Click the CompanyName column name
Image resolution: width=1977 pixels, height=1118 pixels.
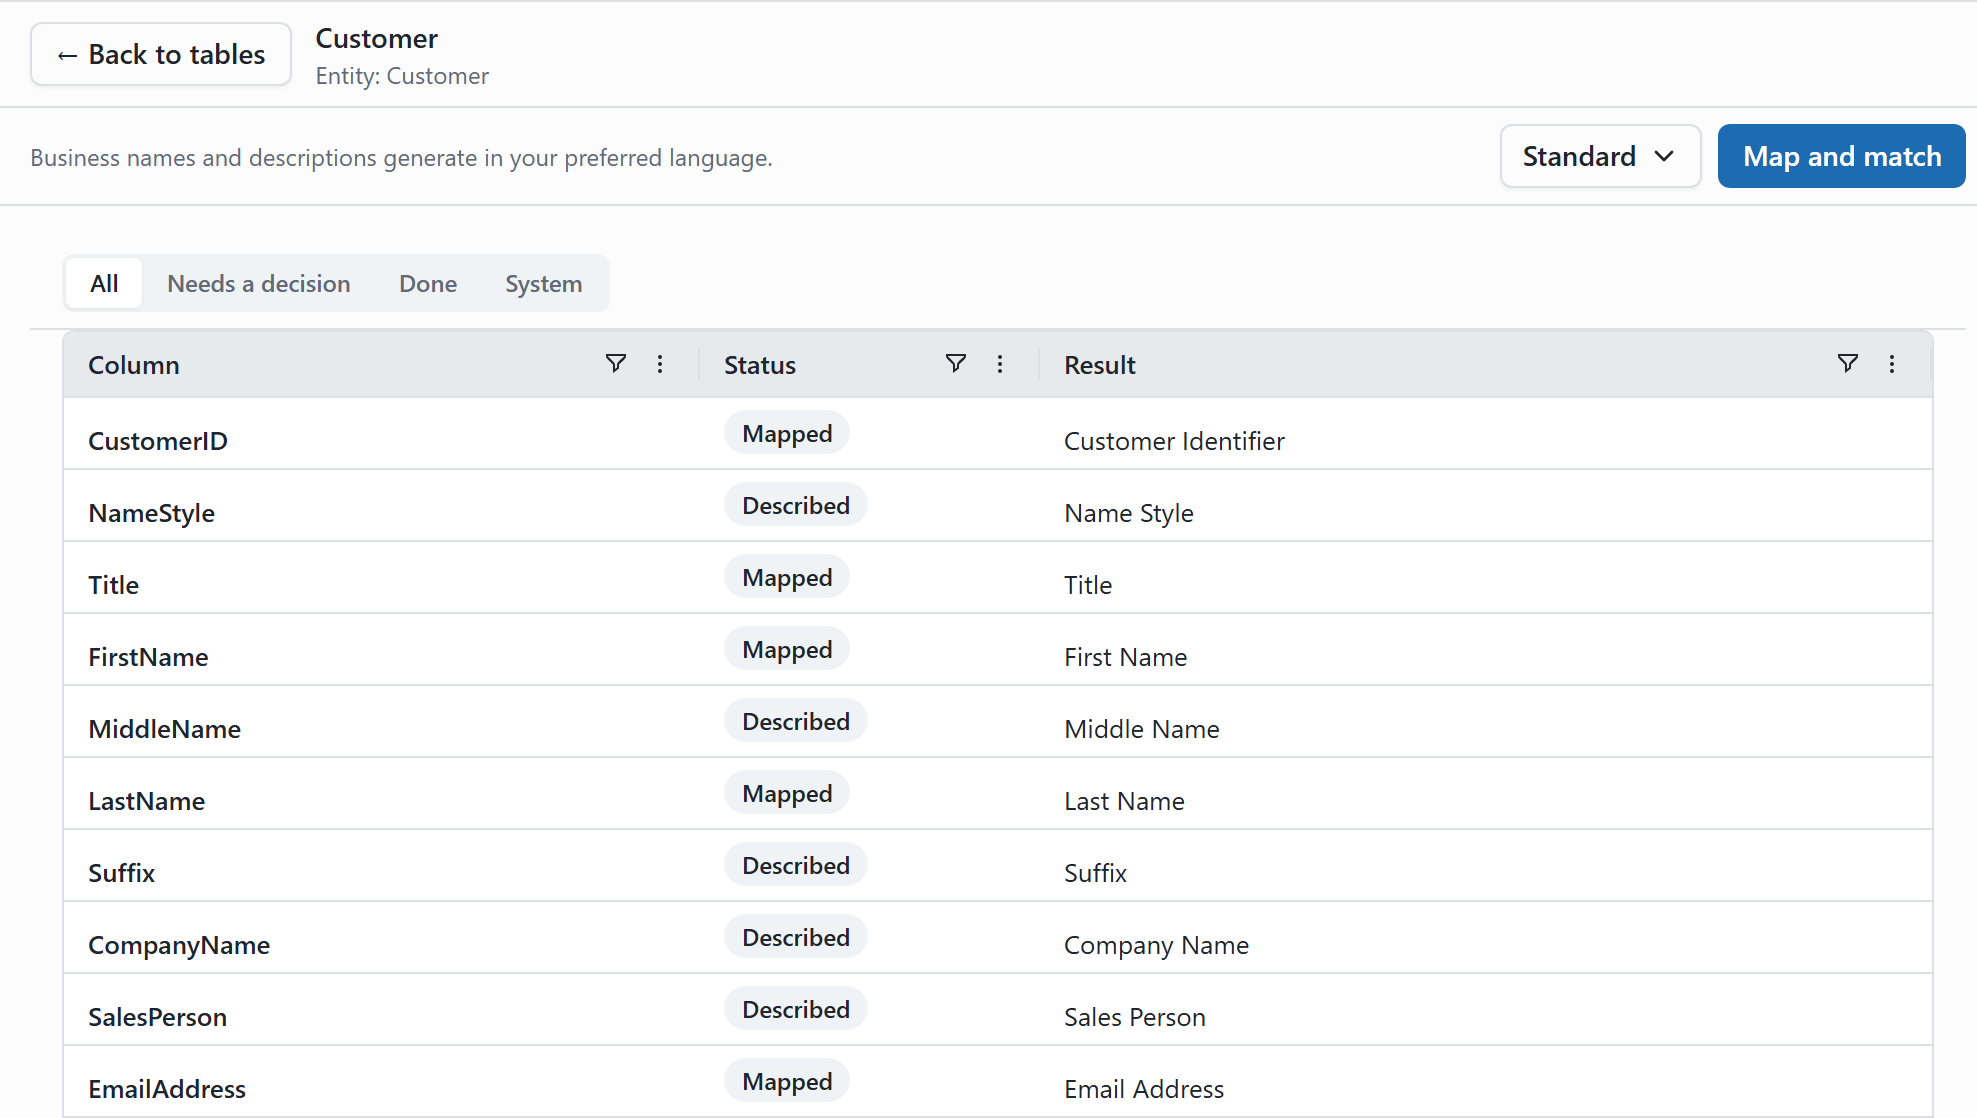point(179,945)
